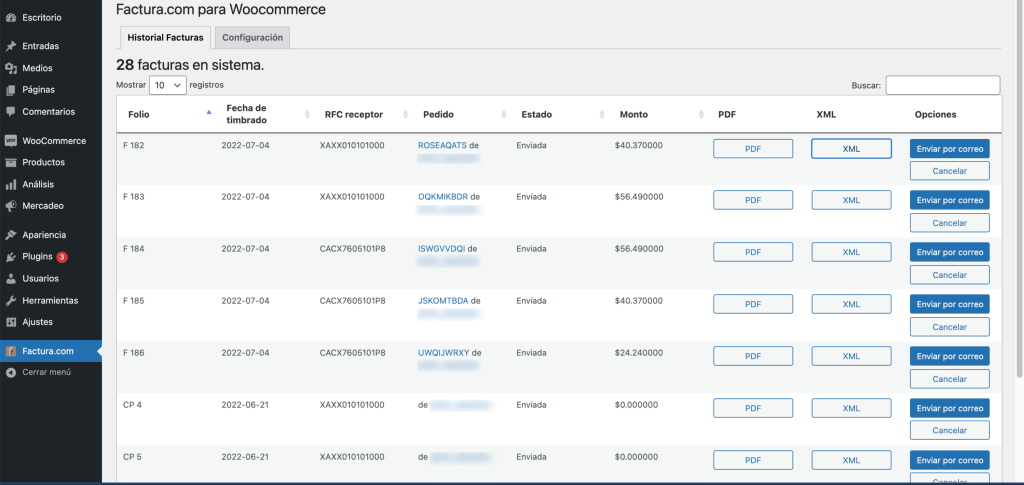The height and width of the screenshot is (485, 1024).
Task: Click the Medios media icon
Action: tap(10, 69)
